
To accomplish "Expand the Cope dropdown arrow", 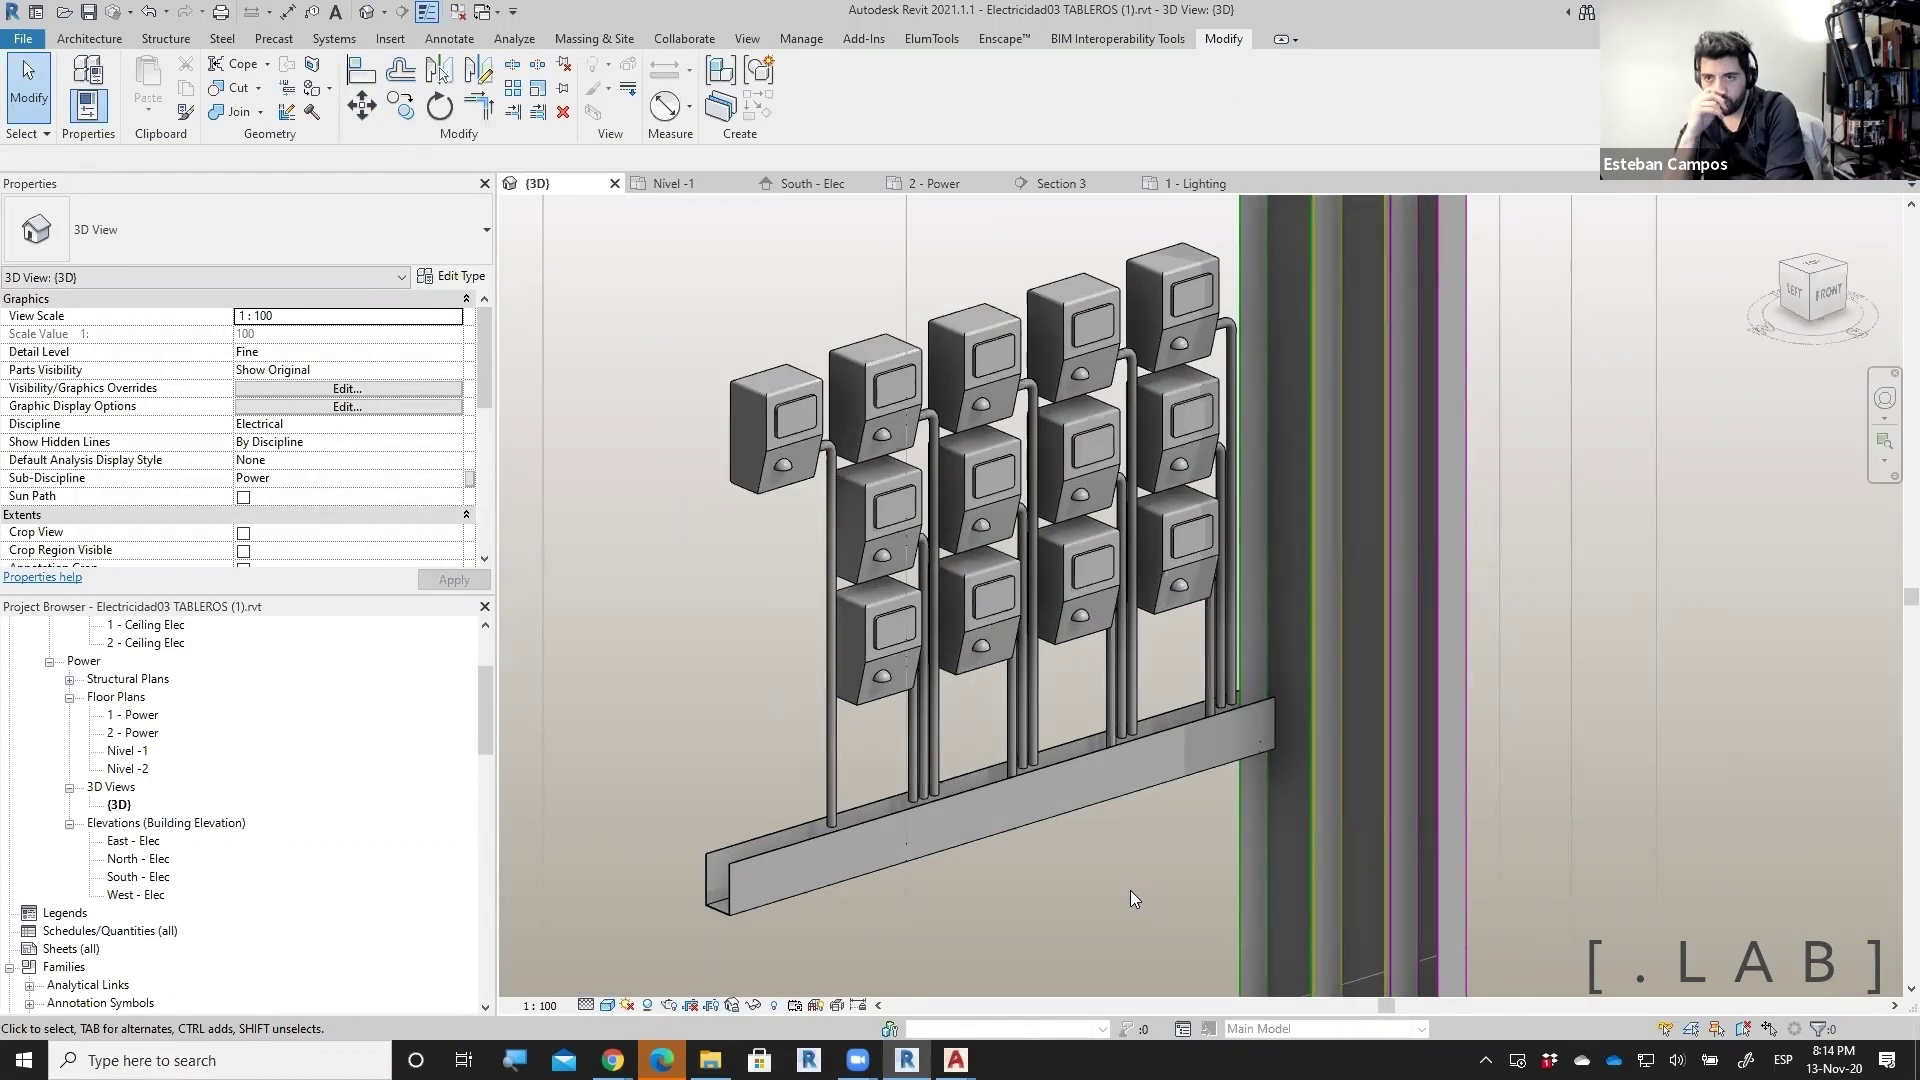I will (x=267, y=64).
